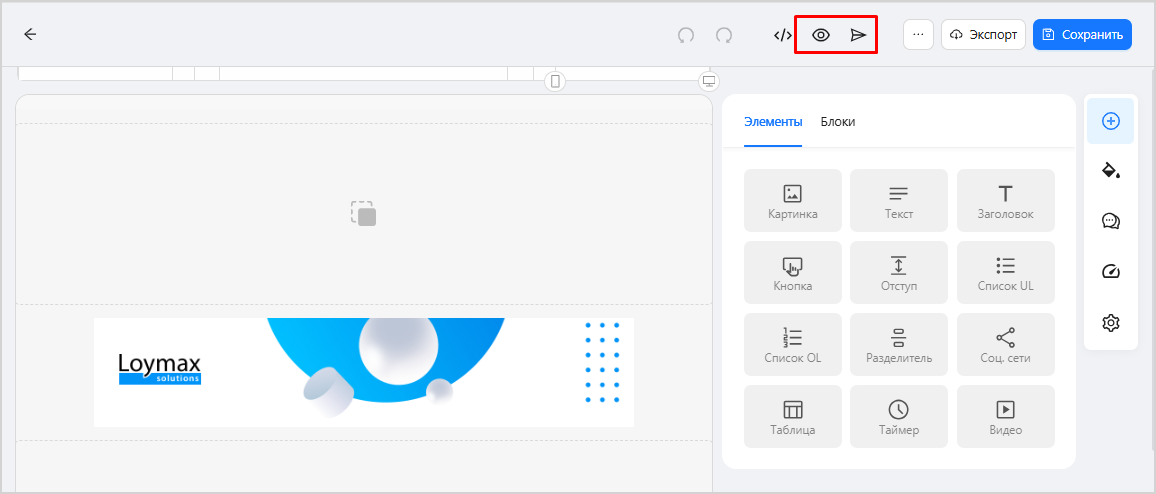Select the Картинка element
Viewport: 1156px width, 494px height.
point(793,201)
